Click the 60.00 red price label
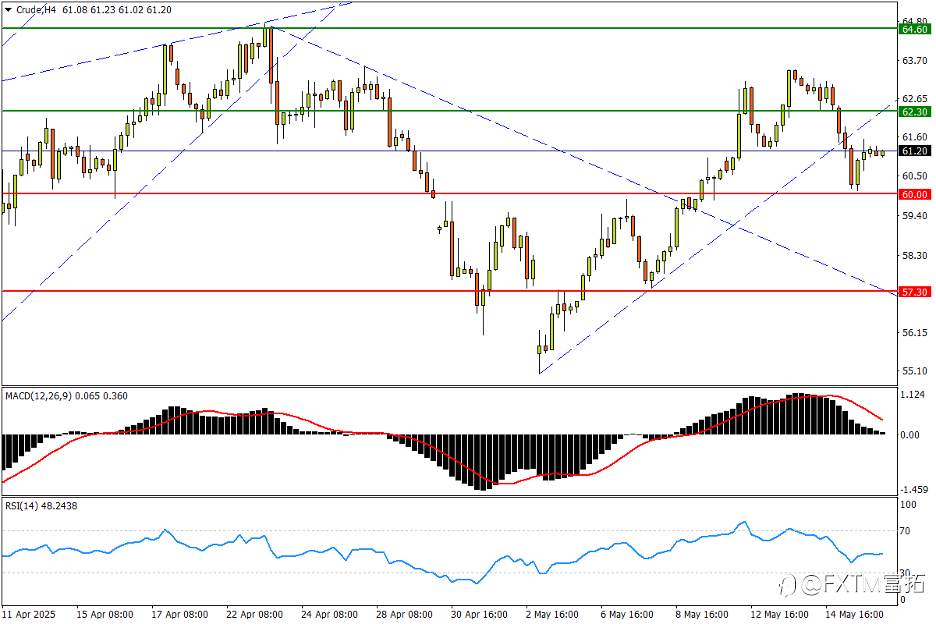The height and width of the screenshot is (624, 936). [x=915, y=194]
